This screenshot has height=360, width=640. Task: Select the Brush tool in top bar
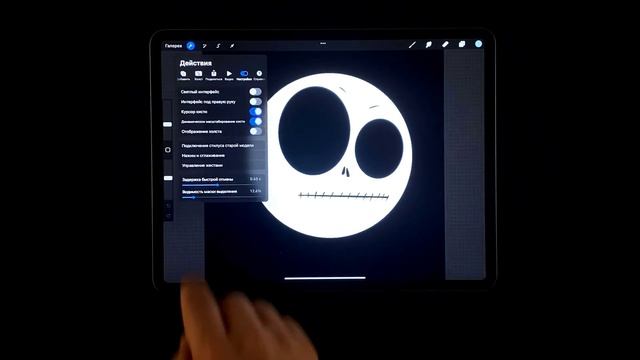[x=412, y=44]
